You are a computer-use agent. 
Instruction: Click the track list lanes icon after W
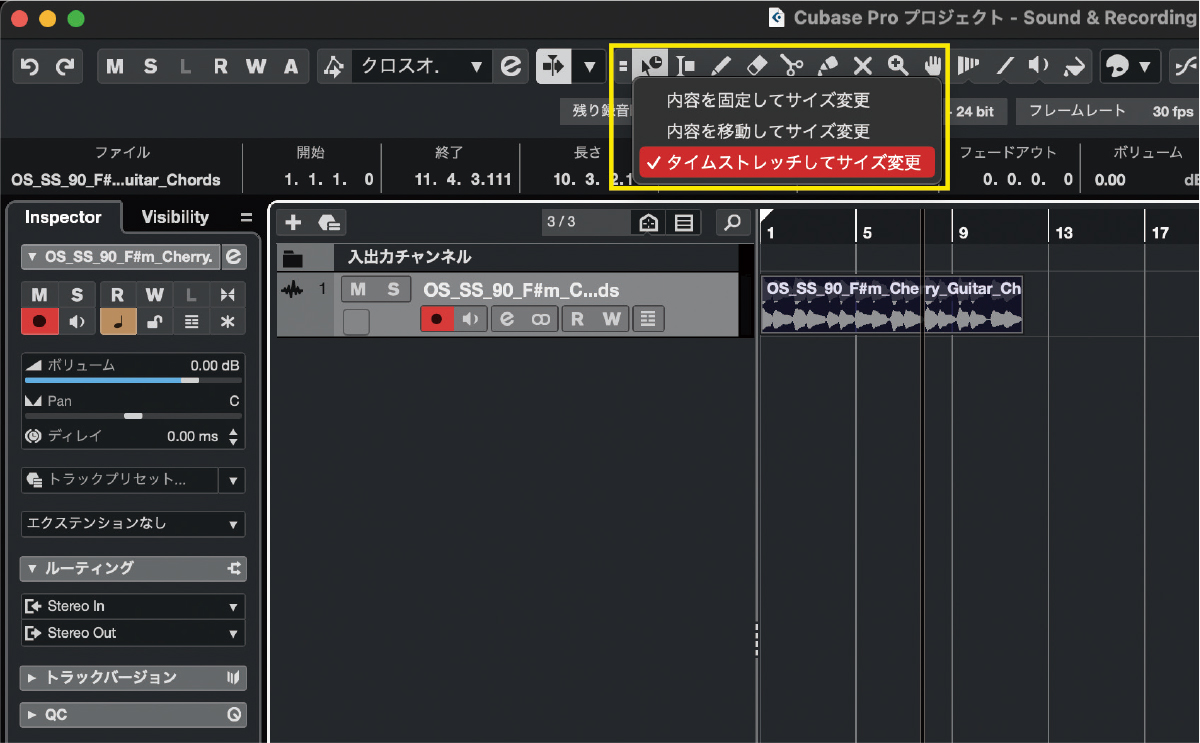(648, 319)
